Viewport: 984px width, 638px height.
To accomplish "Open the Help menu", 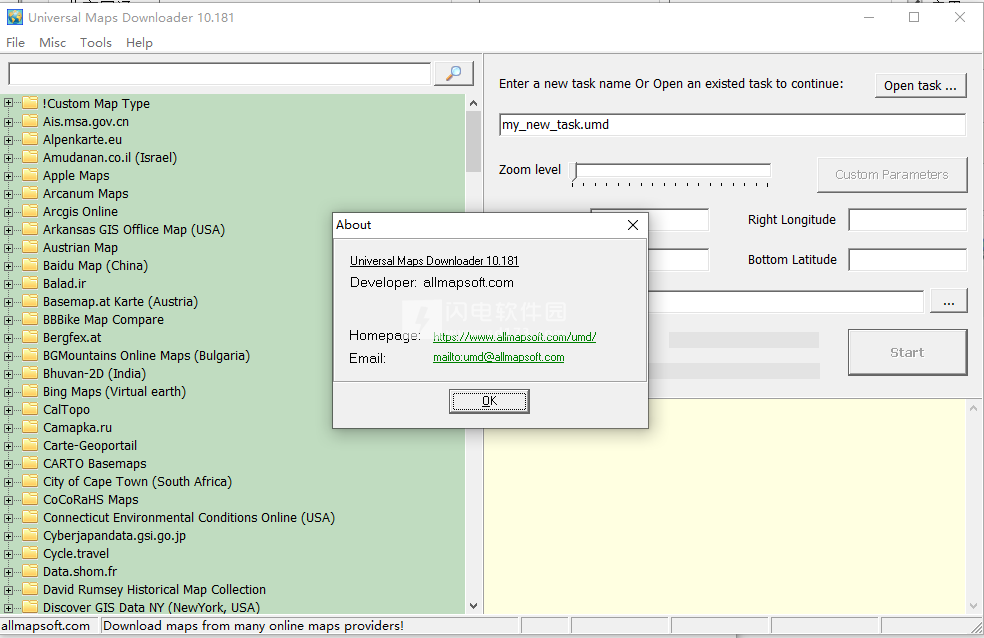I will click(x=139, y=43).
